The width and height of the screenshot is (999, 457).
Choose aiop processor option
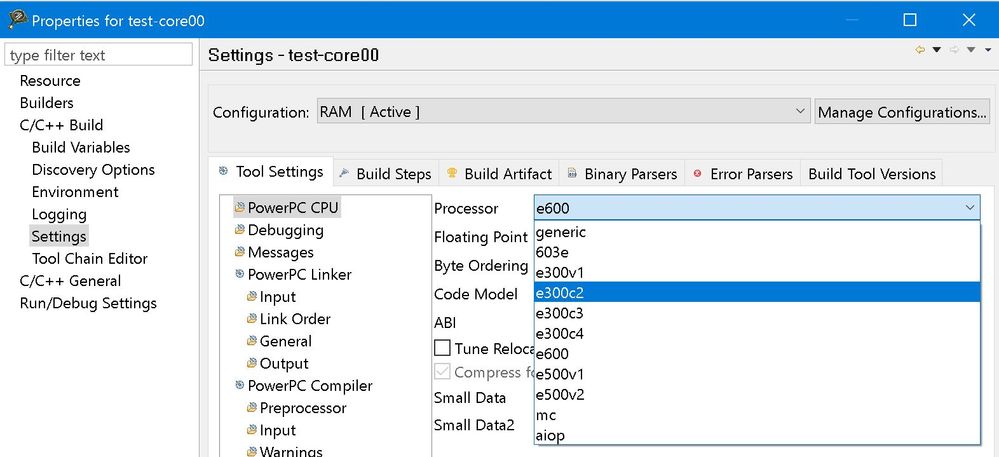click(551, 436)
